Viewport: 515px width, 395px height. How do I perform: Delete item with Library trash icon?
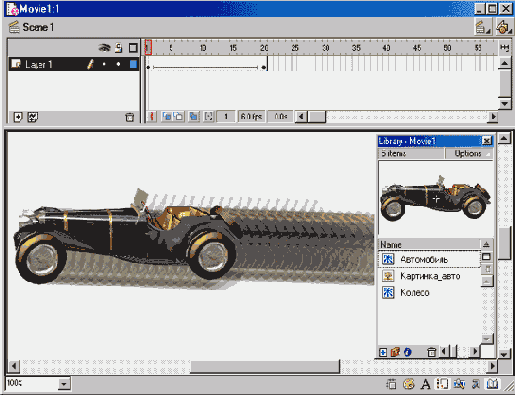[431, 352]
